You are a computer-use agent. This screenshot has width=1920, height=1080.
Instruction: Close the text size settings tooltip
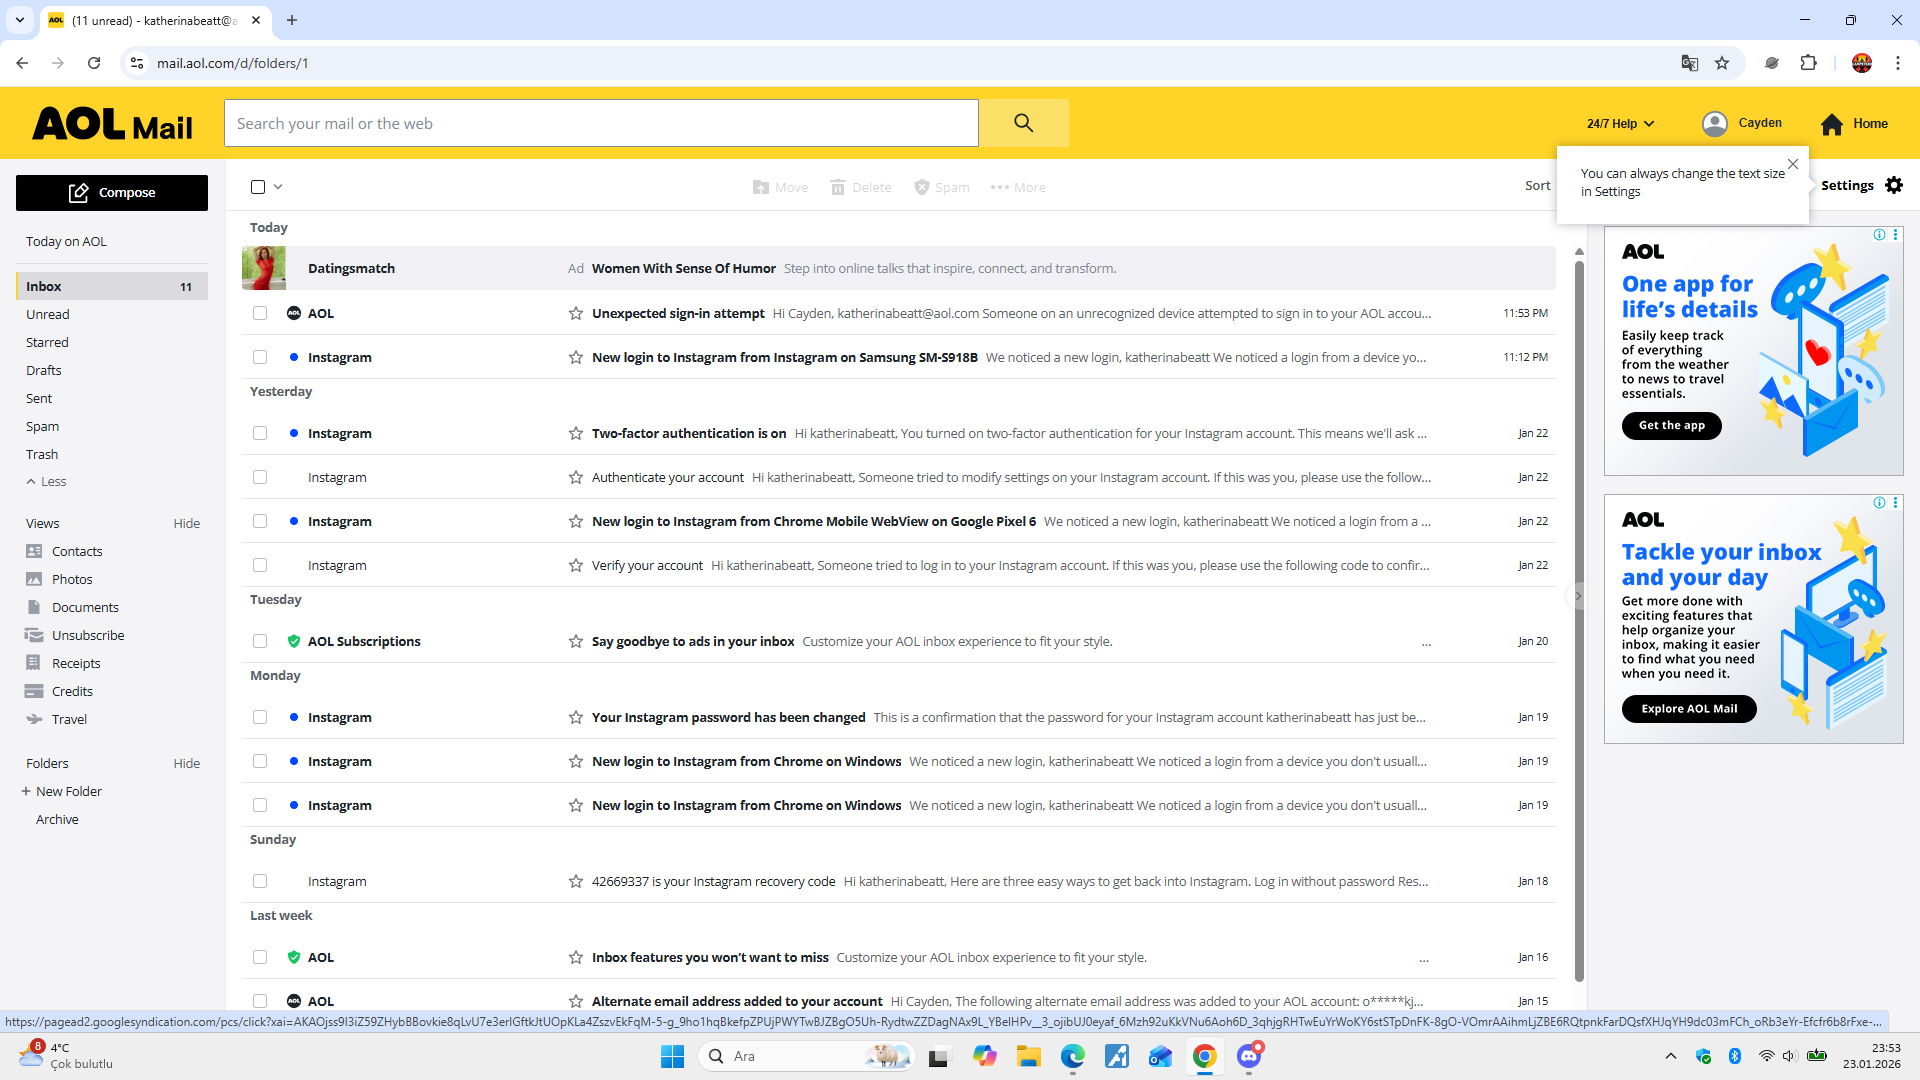pos(1793,164)
